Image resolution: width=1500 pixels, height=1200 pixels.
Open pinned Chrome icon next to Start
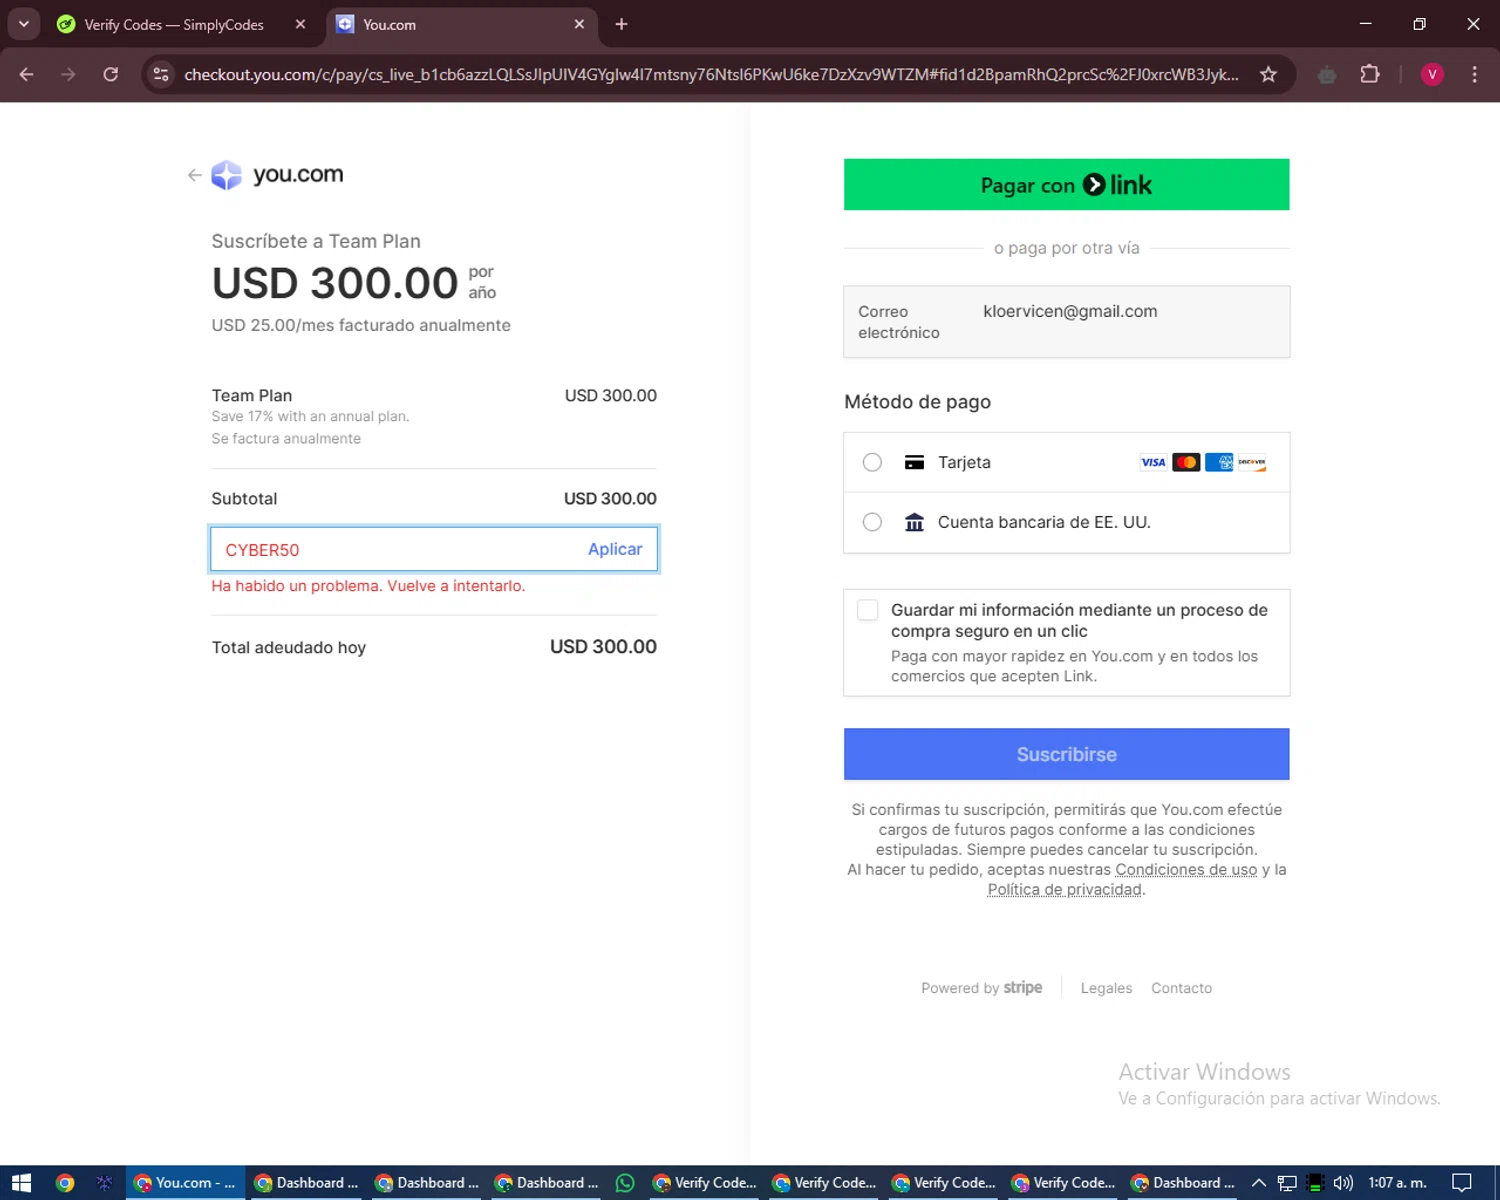(65, 1183)
